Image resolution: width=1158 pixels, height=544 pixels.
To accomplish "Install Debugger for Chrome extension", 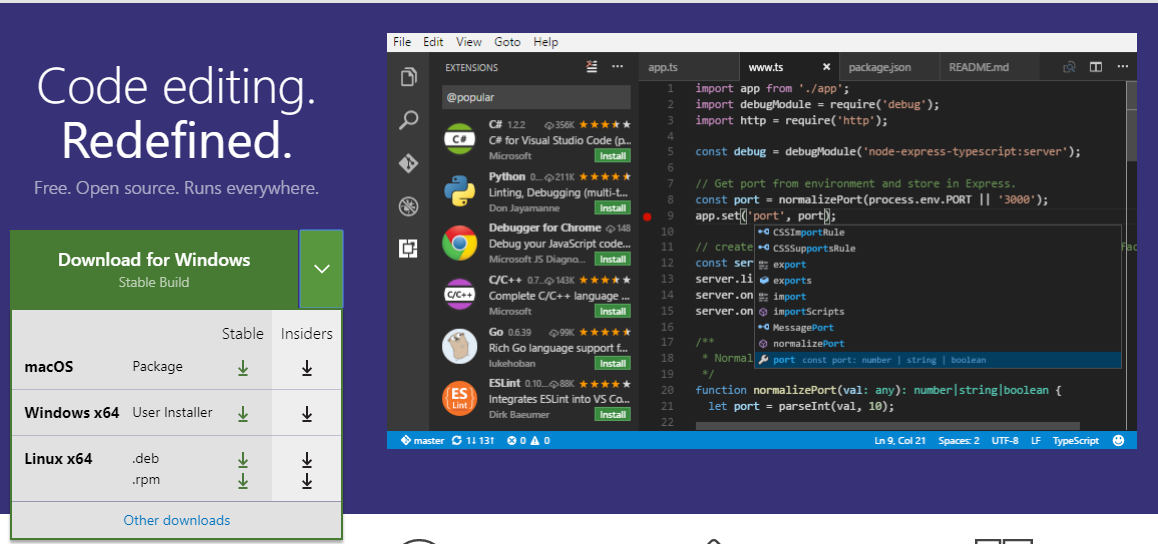I will point(613,259).
